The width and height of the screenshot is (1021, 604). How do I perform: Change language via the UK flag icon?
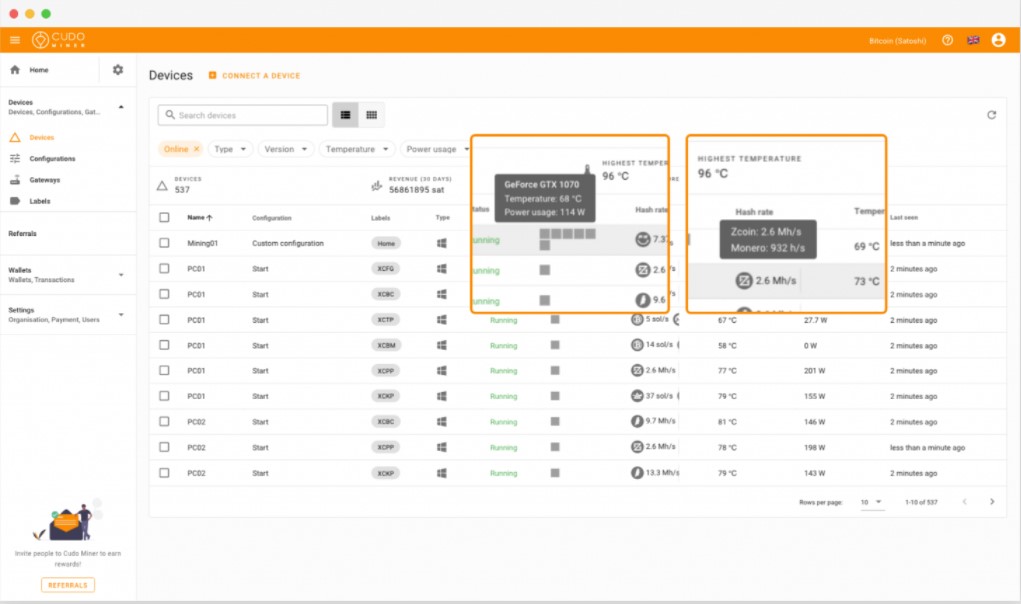pos(973,40)
